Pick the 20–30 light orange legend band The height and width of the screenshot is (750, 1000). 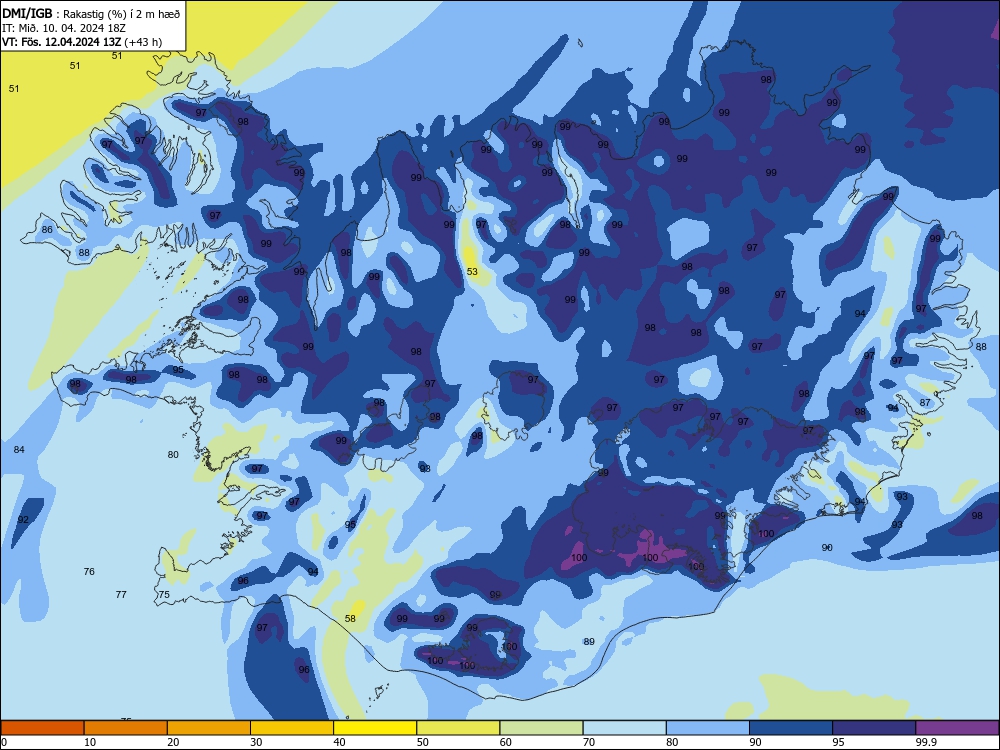click(209, 728)
